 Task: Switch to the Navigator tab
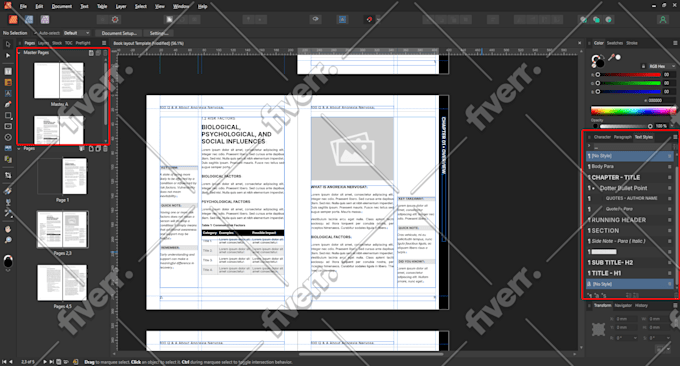coord(623,305)
